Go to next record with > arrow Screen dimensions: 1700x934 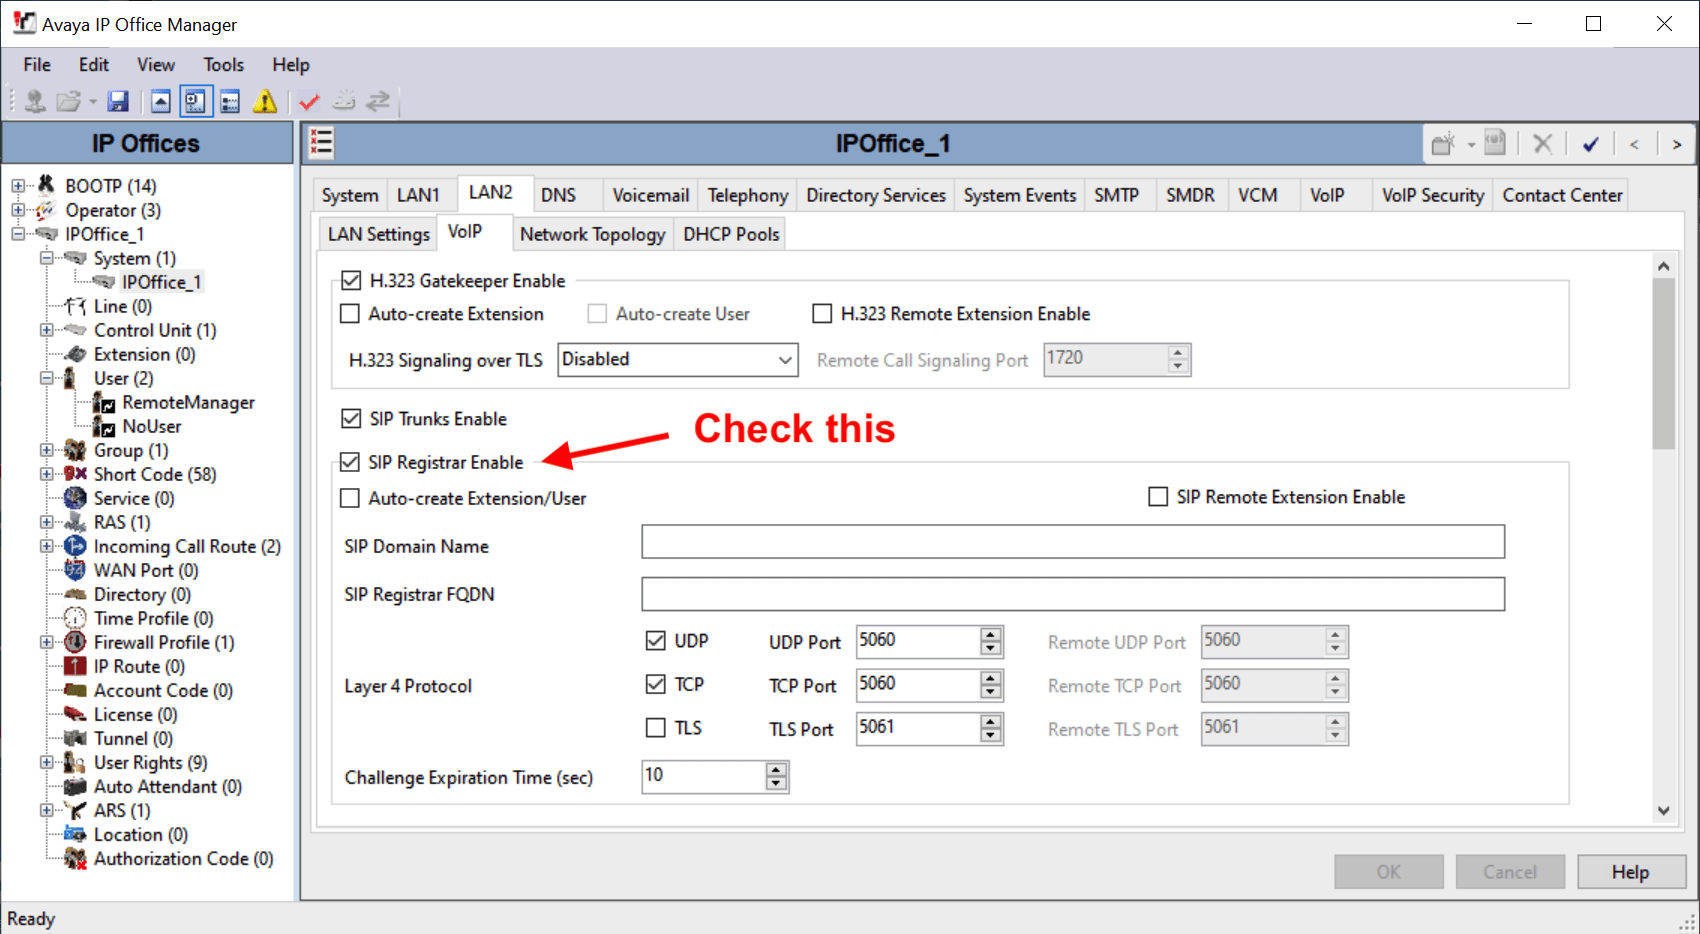click(x=1677, y=144)
